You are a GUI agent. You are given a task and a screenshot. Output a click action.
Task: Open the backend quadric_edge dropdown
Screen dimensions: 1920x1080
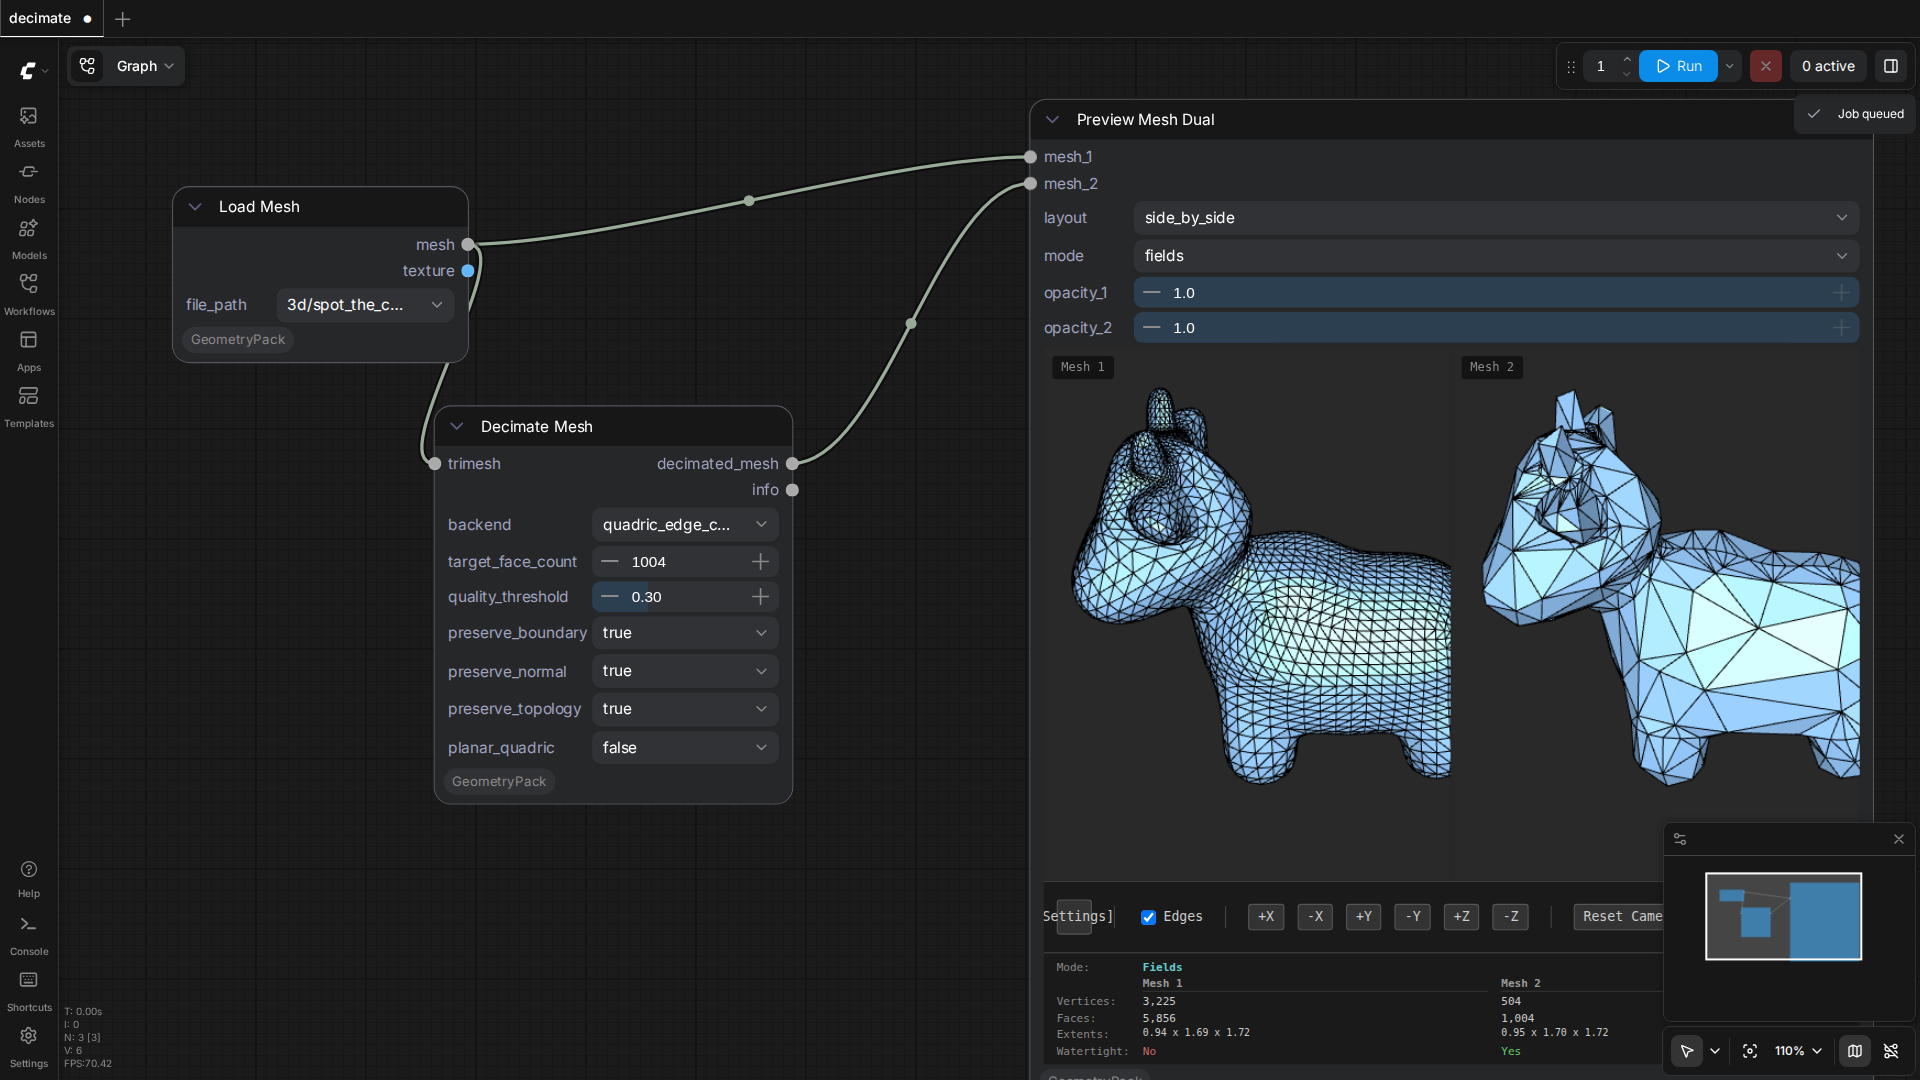coord(685,525)
